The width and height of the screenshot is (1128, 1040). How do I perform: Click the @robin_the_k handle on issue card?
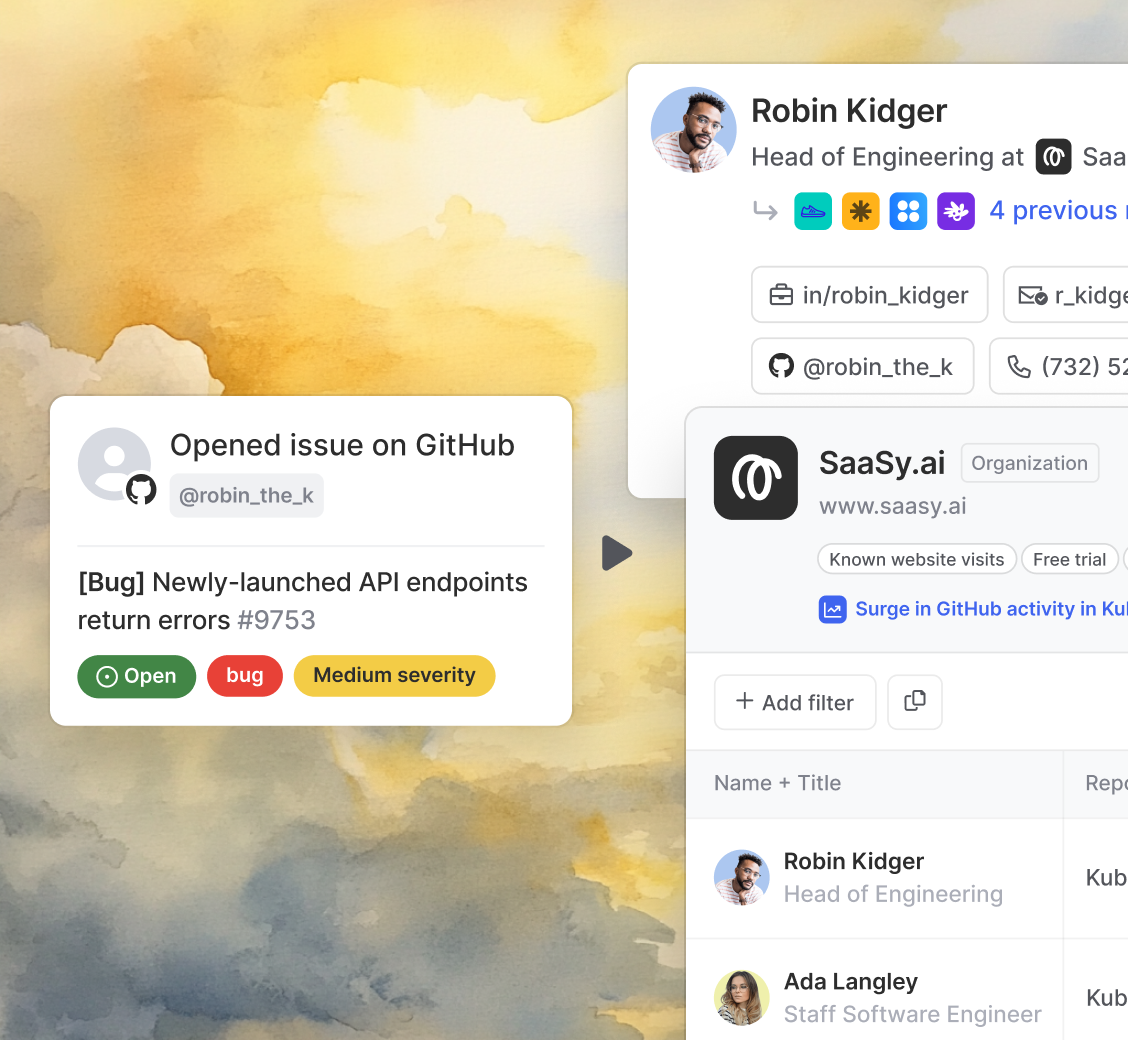(246, 496)
